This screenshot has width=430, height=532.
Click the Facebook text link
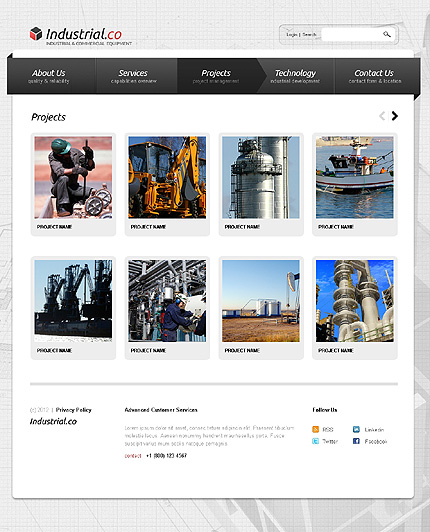point(376,441)
